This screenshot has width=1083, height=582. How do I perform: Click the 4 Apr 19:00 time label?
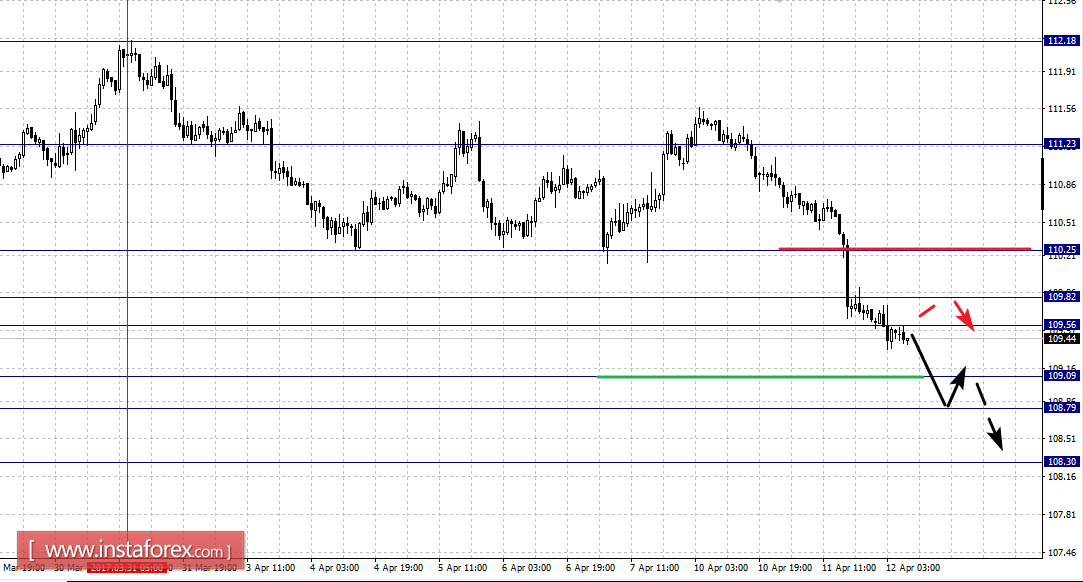pos(399,568)
